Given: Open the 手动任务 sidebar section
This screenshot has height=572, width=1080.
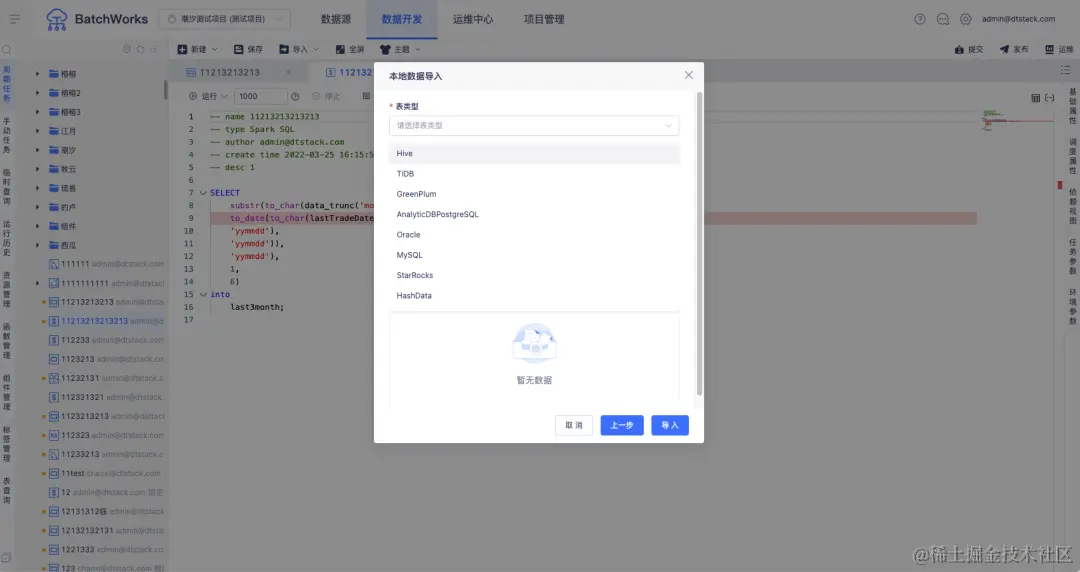Looking at the screenshot, I should [x=7, y=135].
